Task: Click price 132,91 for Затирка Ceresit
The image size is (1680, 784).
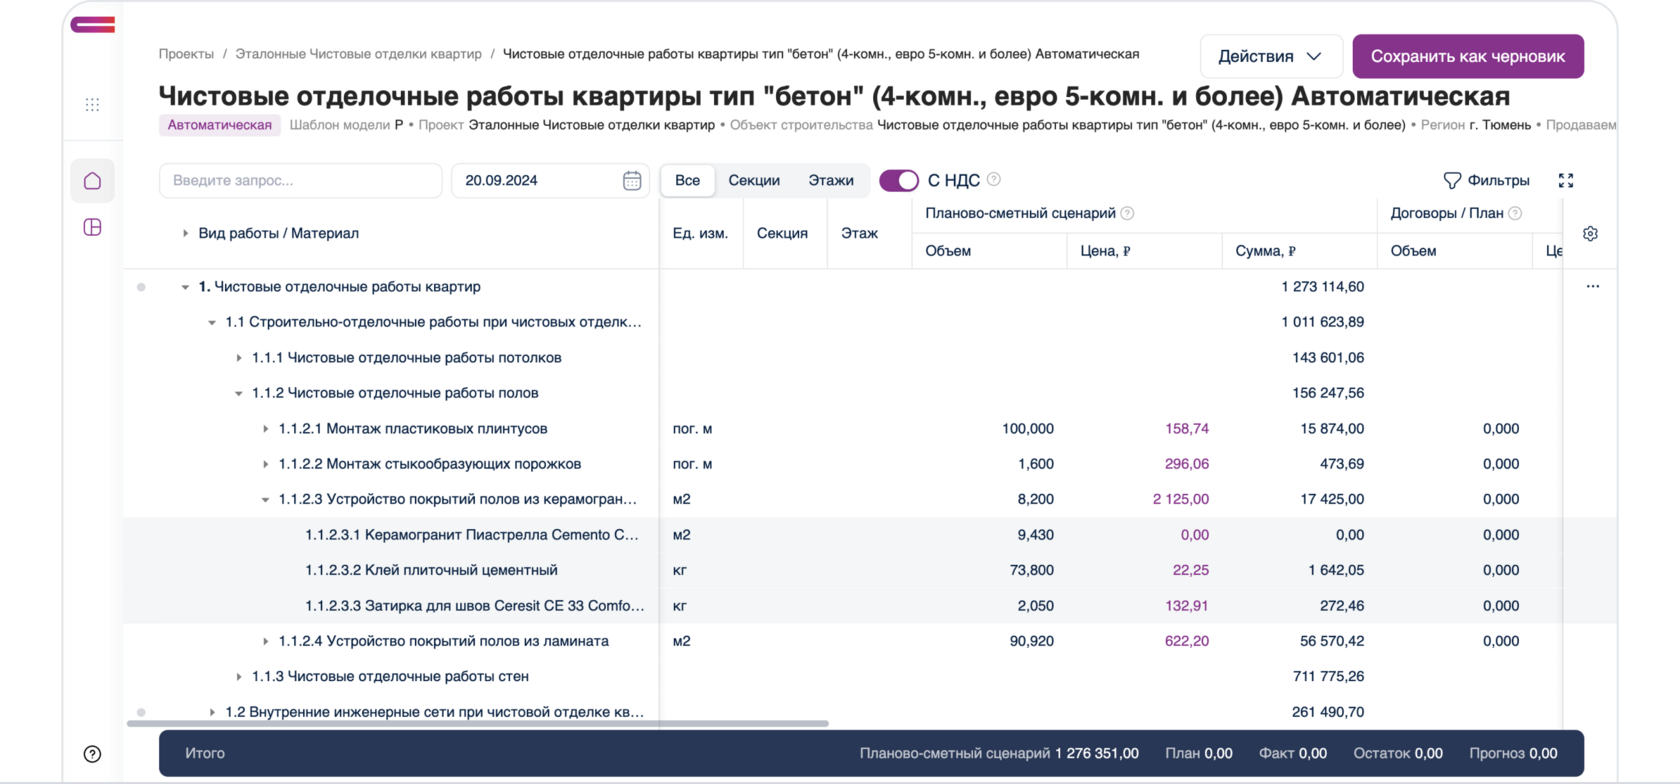Action: (x=1187, y=606)
